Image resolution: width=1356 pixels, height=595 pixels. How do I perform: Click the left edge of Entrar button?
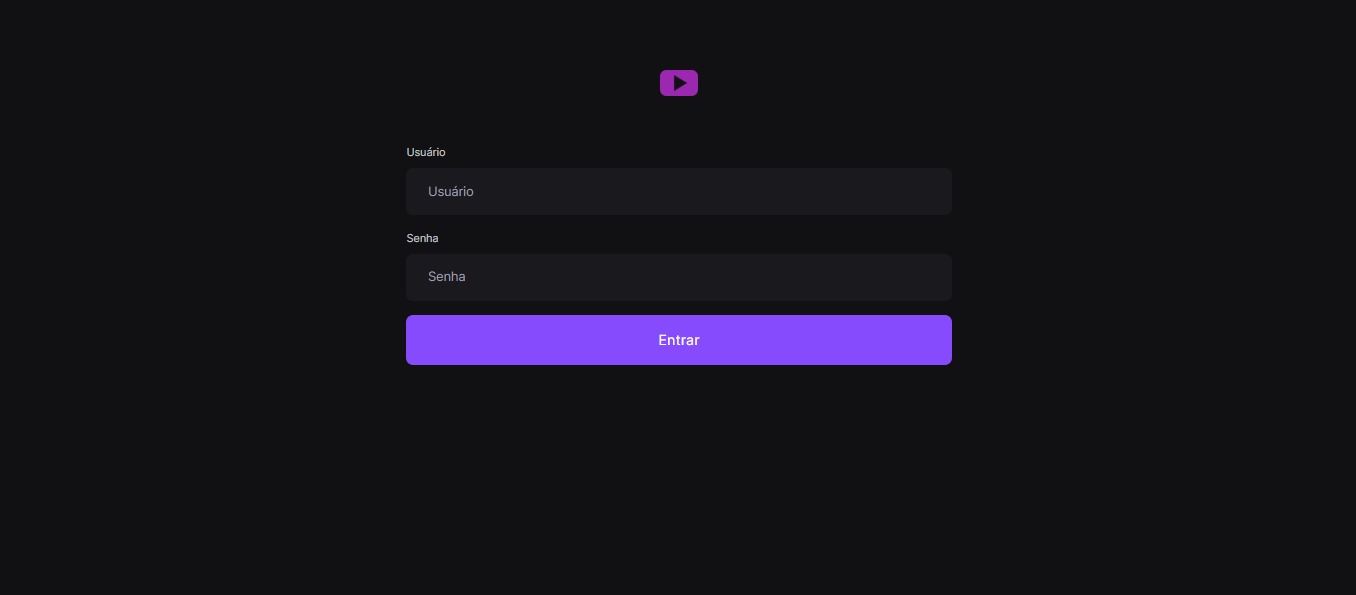click(x=416, y=340)
